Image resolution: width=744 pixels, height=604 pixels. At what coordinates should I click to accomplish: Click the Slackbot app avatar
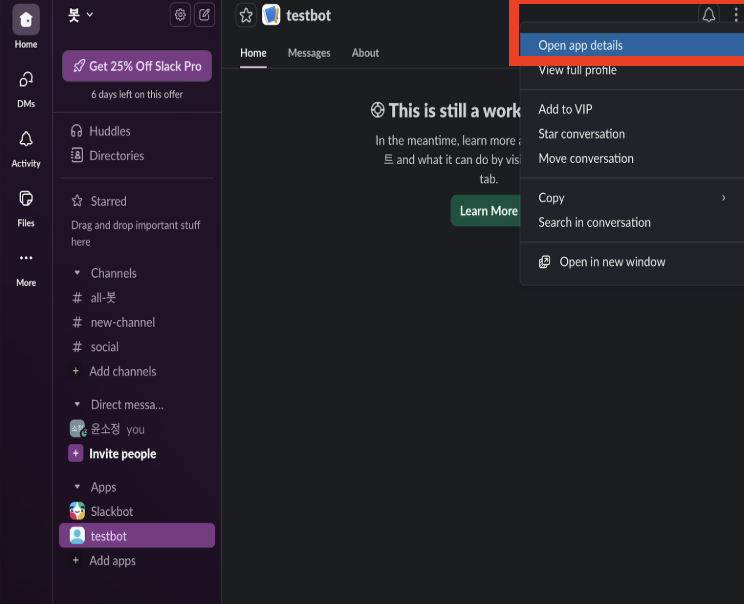77,511
